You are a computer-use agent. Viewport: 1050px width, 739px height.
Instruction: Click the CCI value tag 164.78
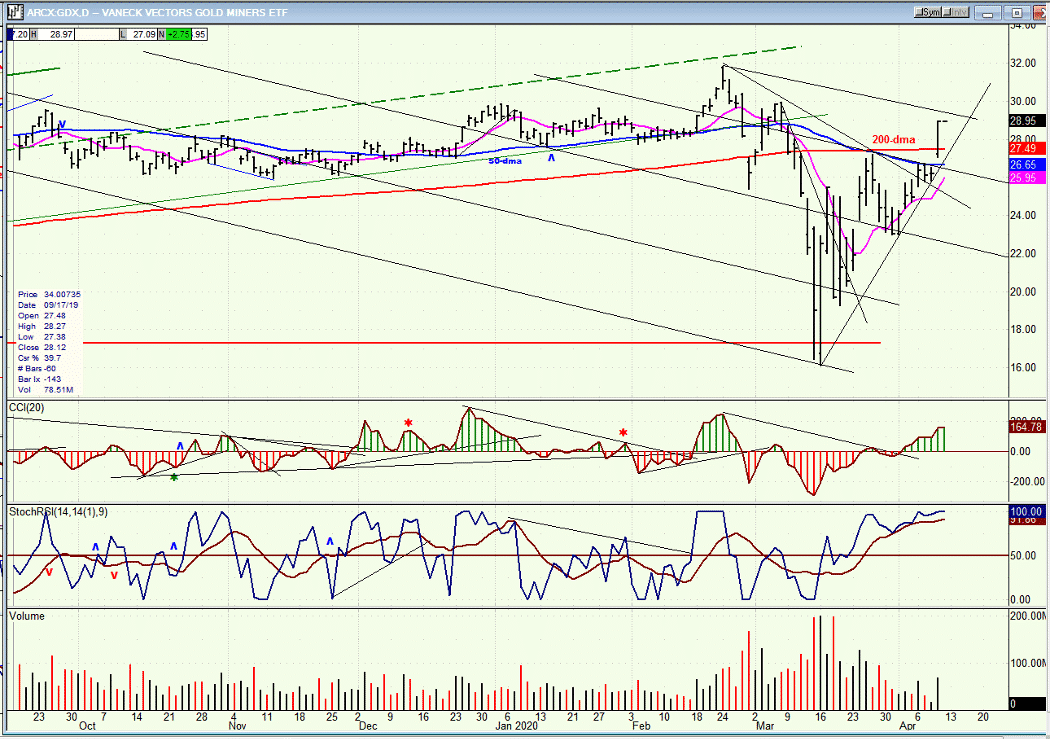pos(1025,426)
